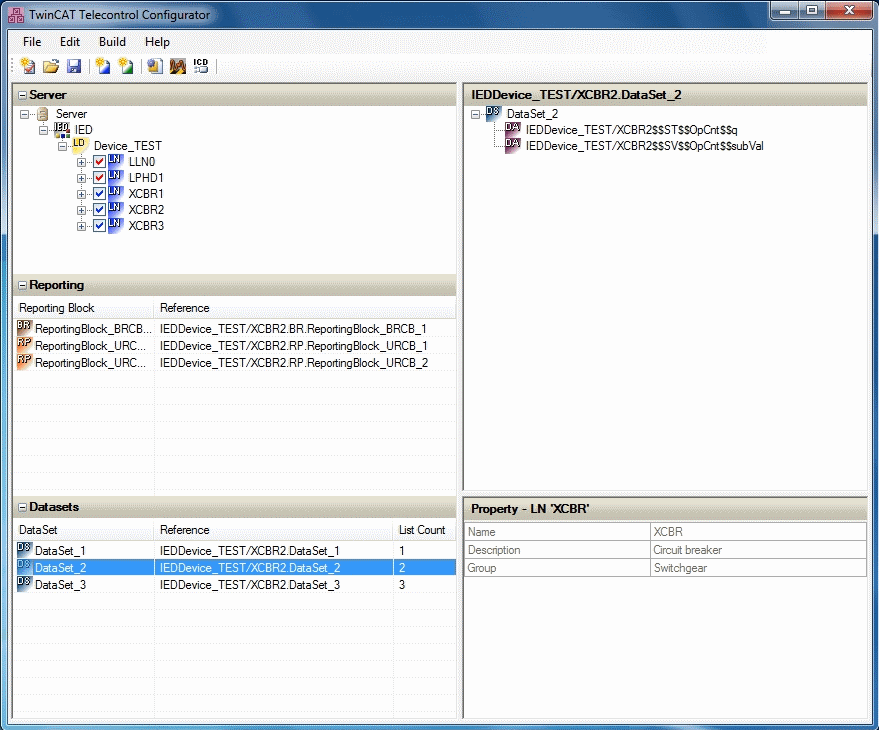Click the DS icon of DataSet_3 row
The height and width of the screenshot is (730, 879).
coord(24,584)
